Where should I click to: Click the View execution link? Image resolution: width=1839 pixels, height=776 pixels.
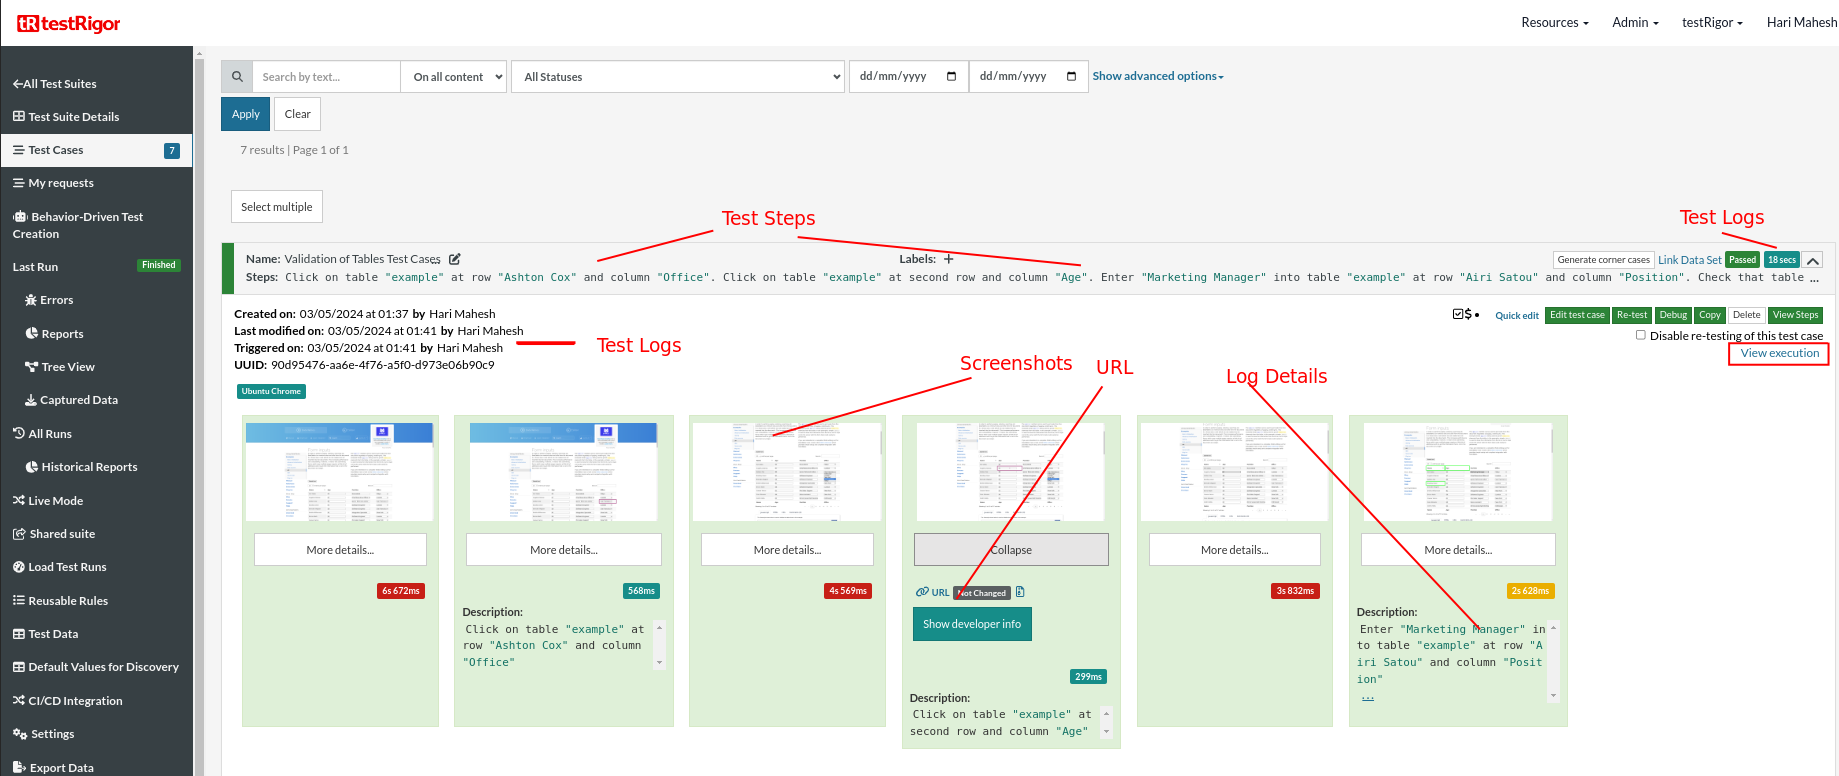point(1779,353)
